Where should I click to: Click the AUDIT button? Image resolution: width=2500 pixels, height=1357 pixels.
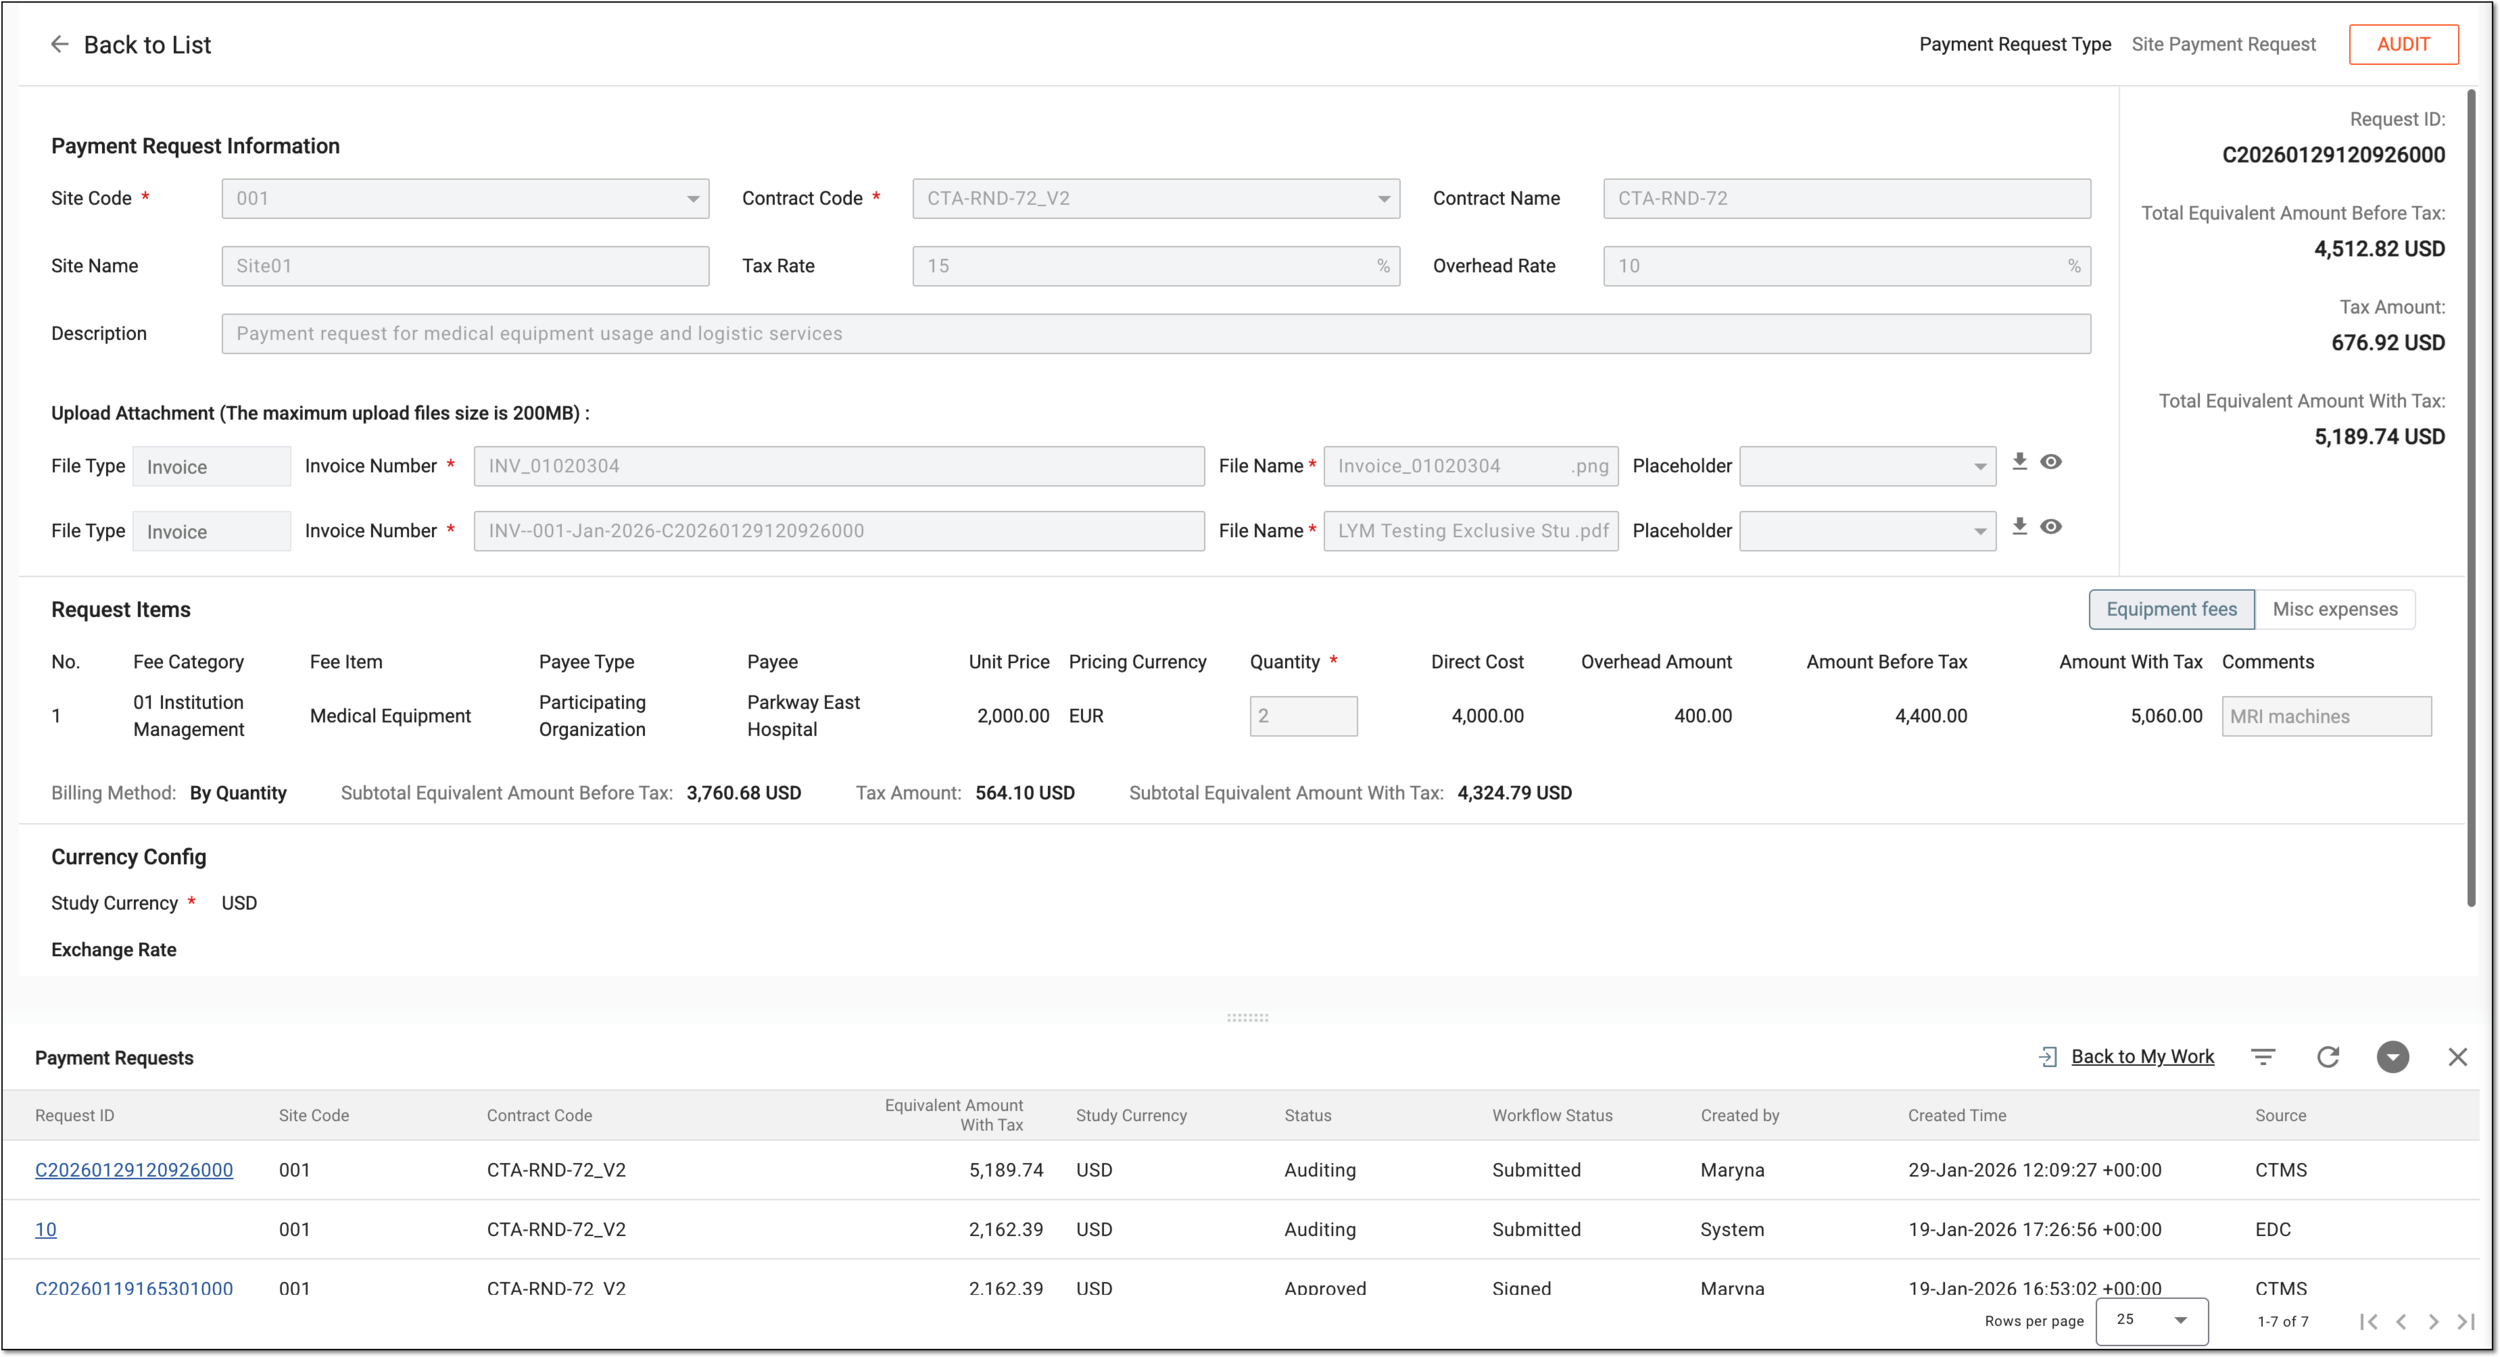point(2403,44)
